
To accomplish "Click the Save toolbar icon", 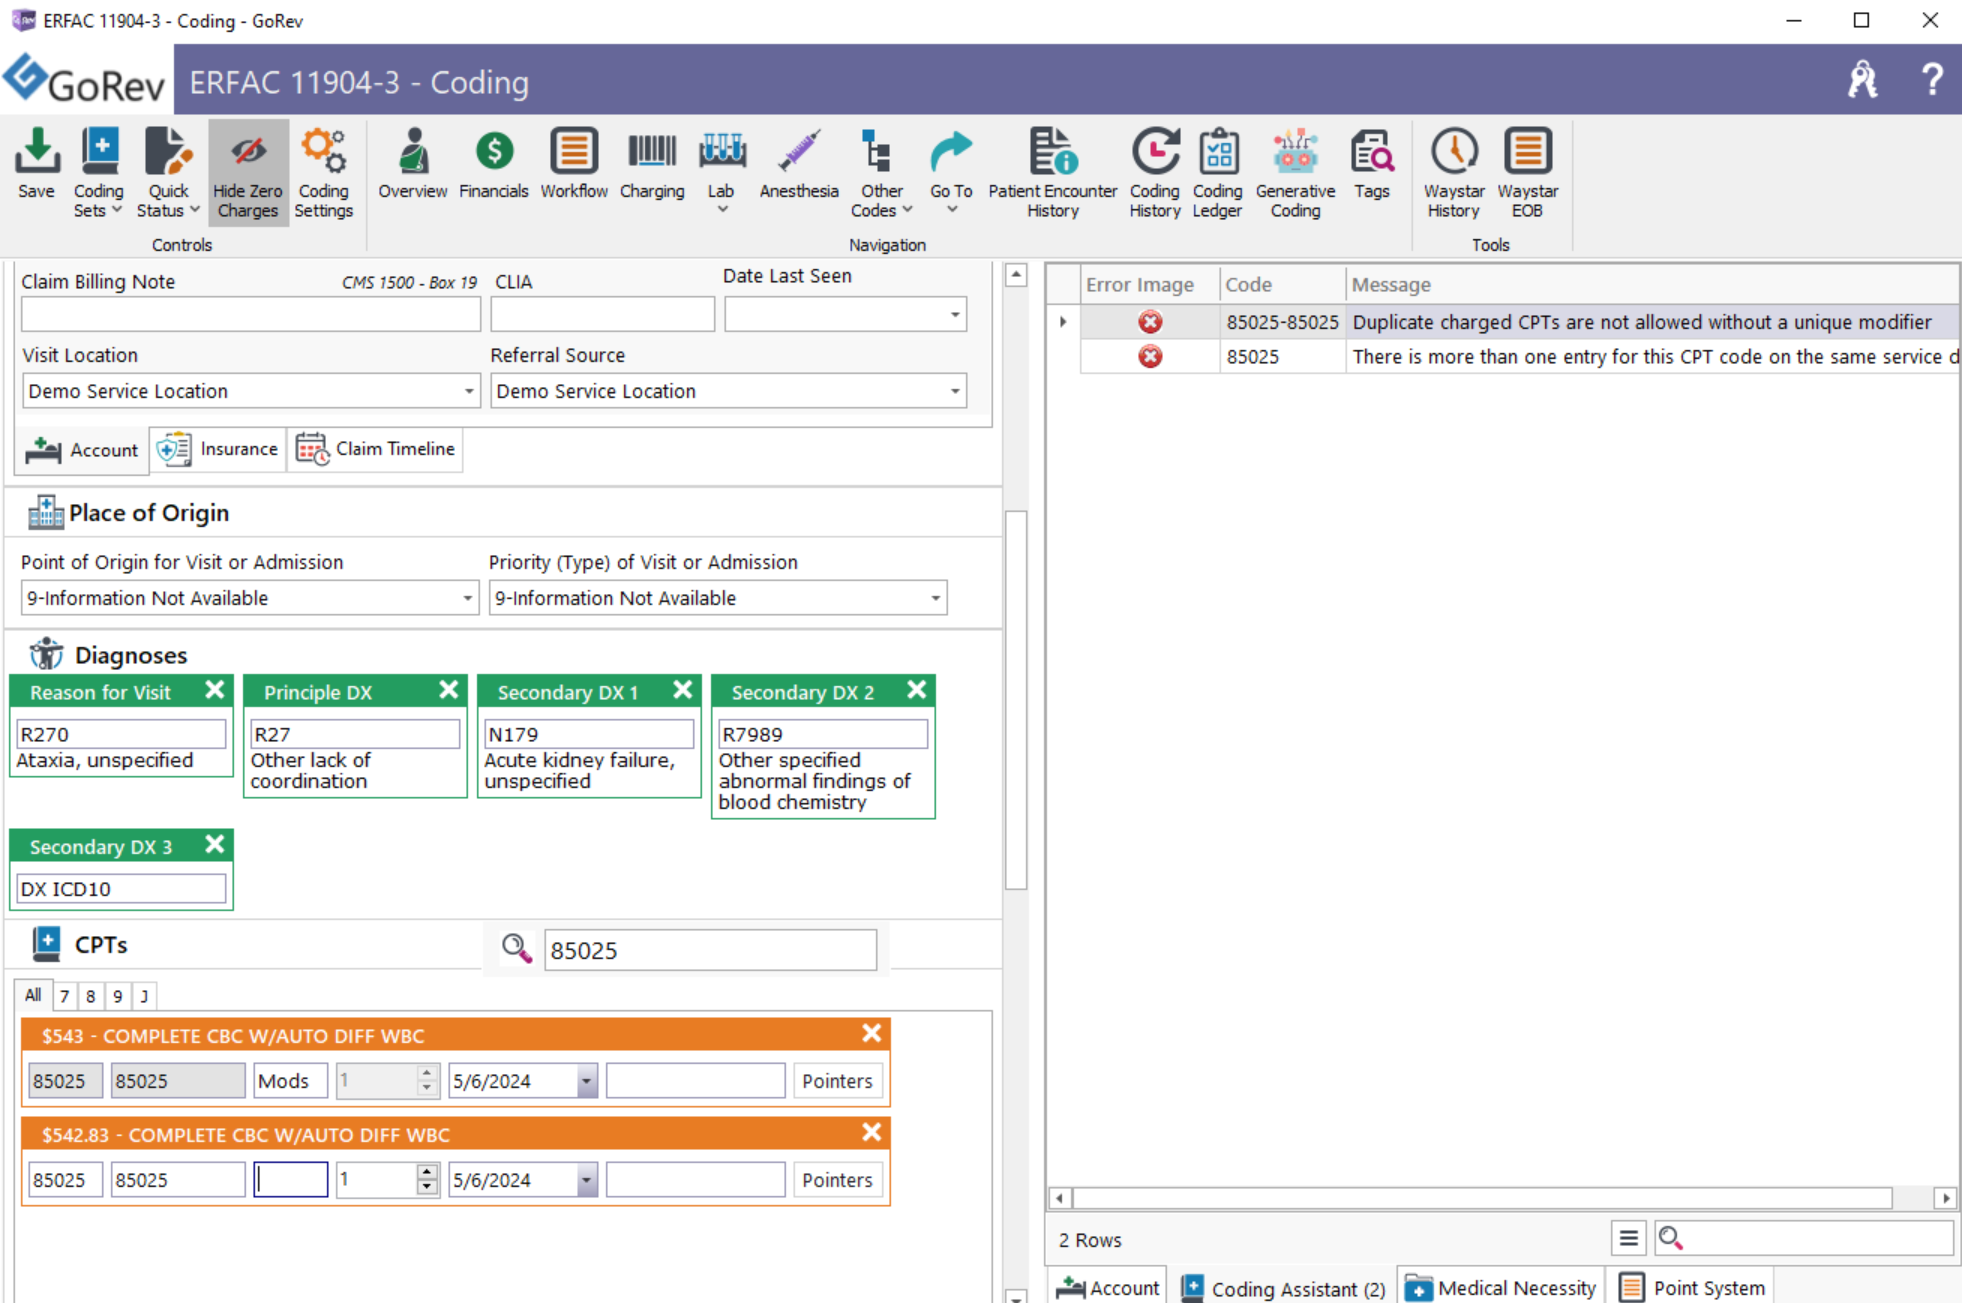I will [36, 165].
